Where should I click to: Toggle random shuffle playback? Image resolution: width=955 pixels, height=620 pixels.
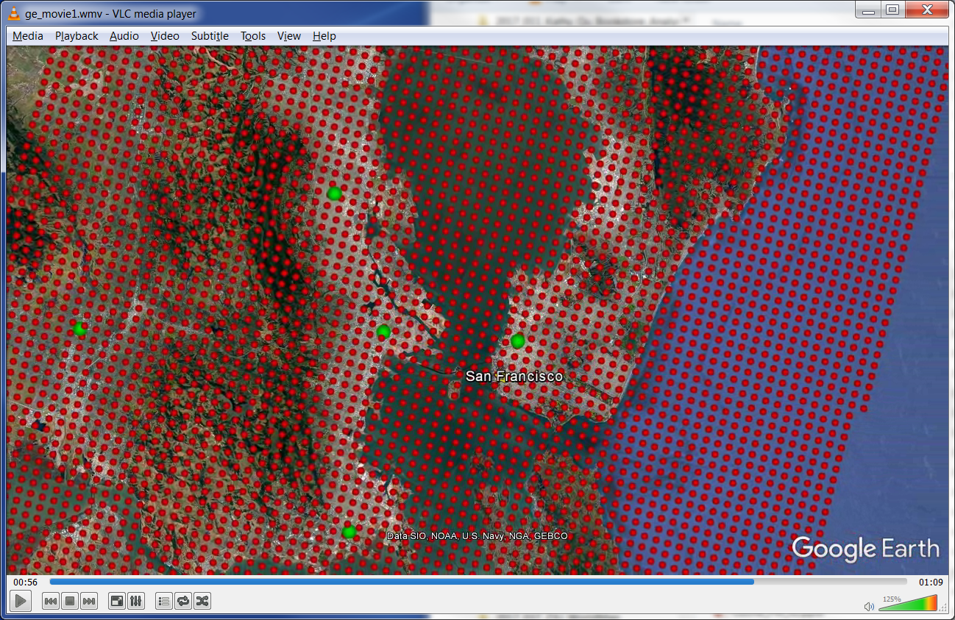(202, 601)
